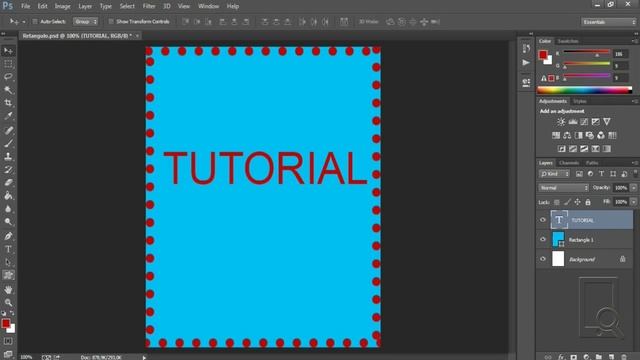The image size is (640, 360).
Task: Open the Layer menu
Action: 85,6
